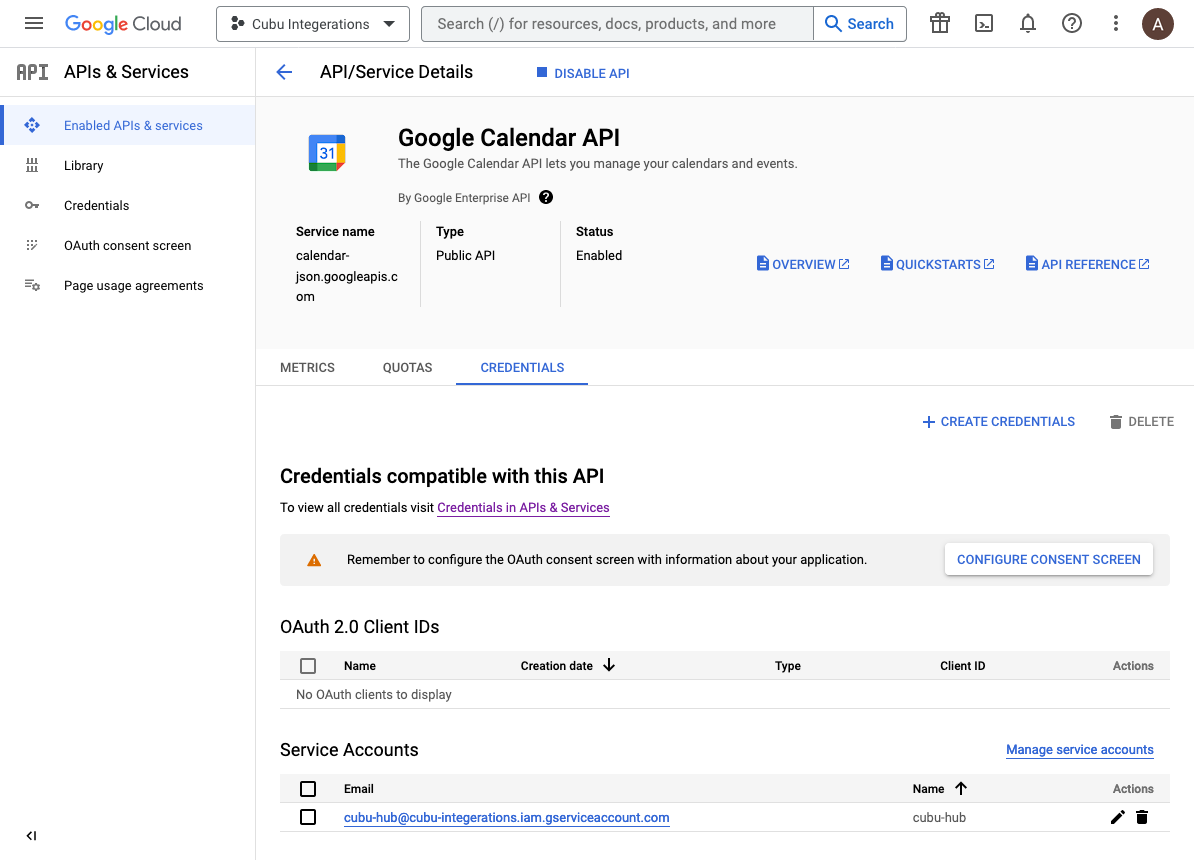Switch to the Metrics tab
This screenshot has width=1194, height=860.
[x=308, y=367]
